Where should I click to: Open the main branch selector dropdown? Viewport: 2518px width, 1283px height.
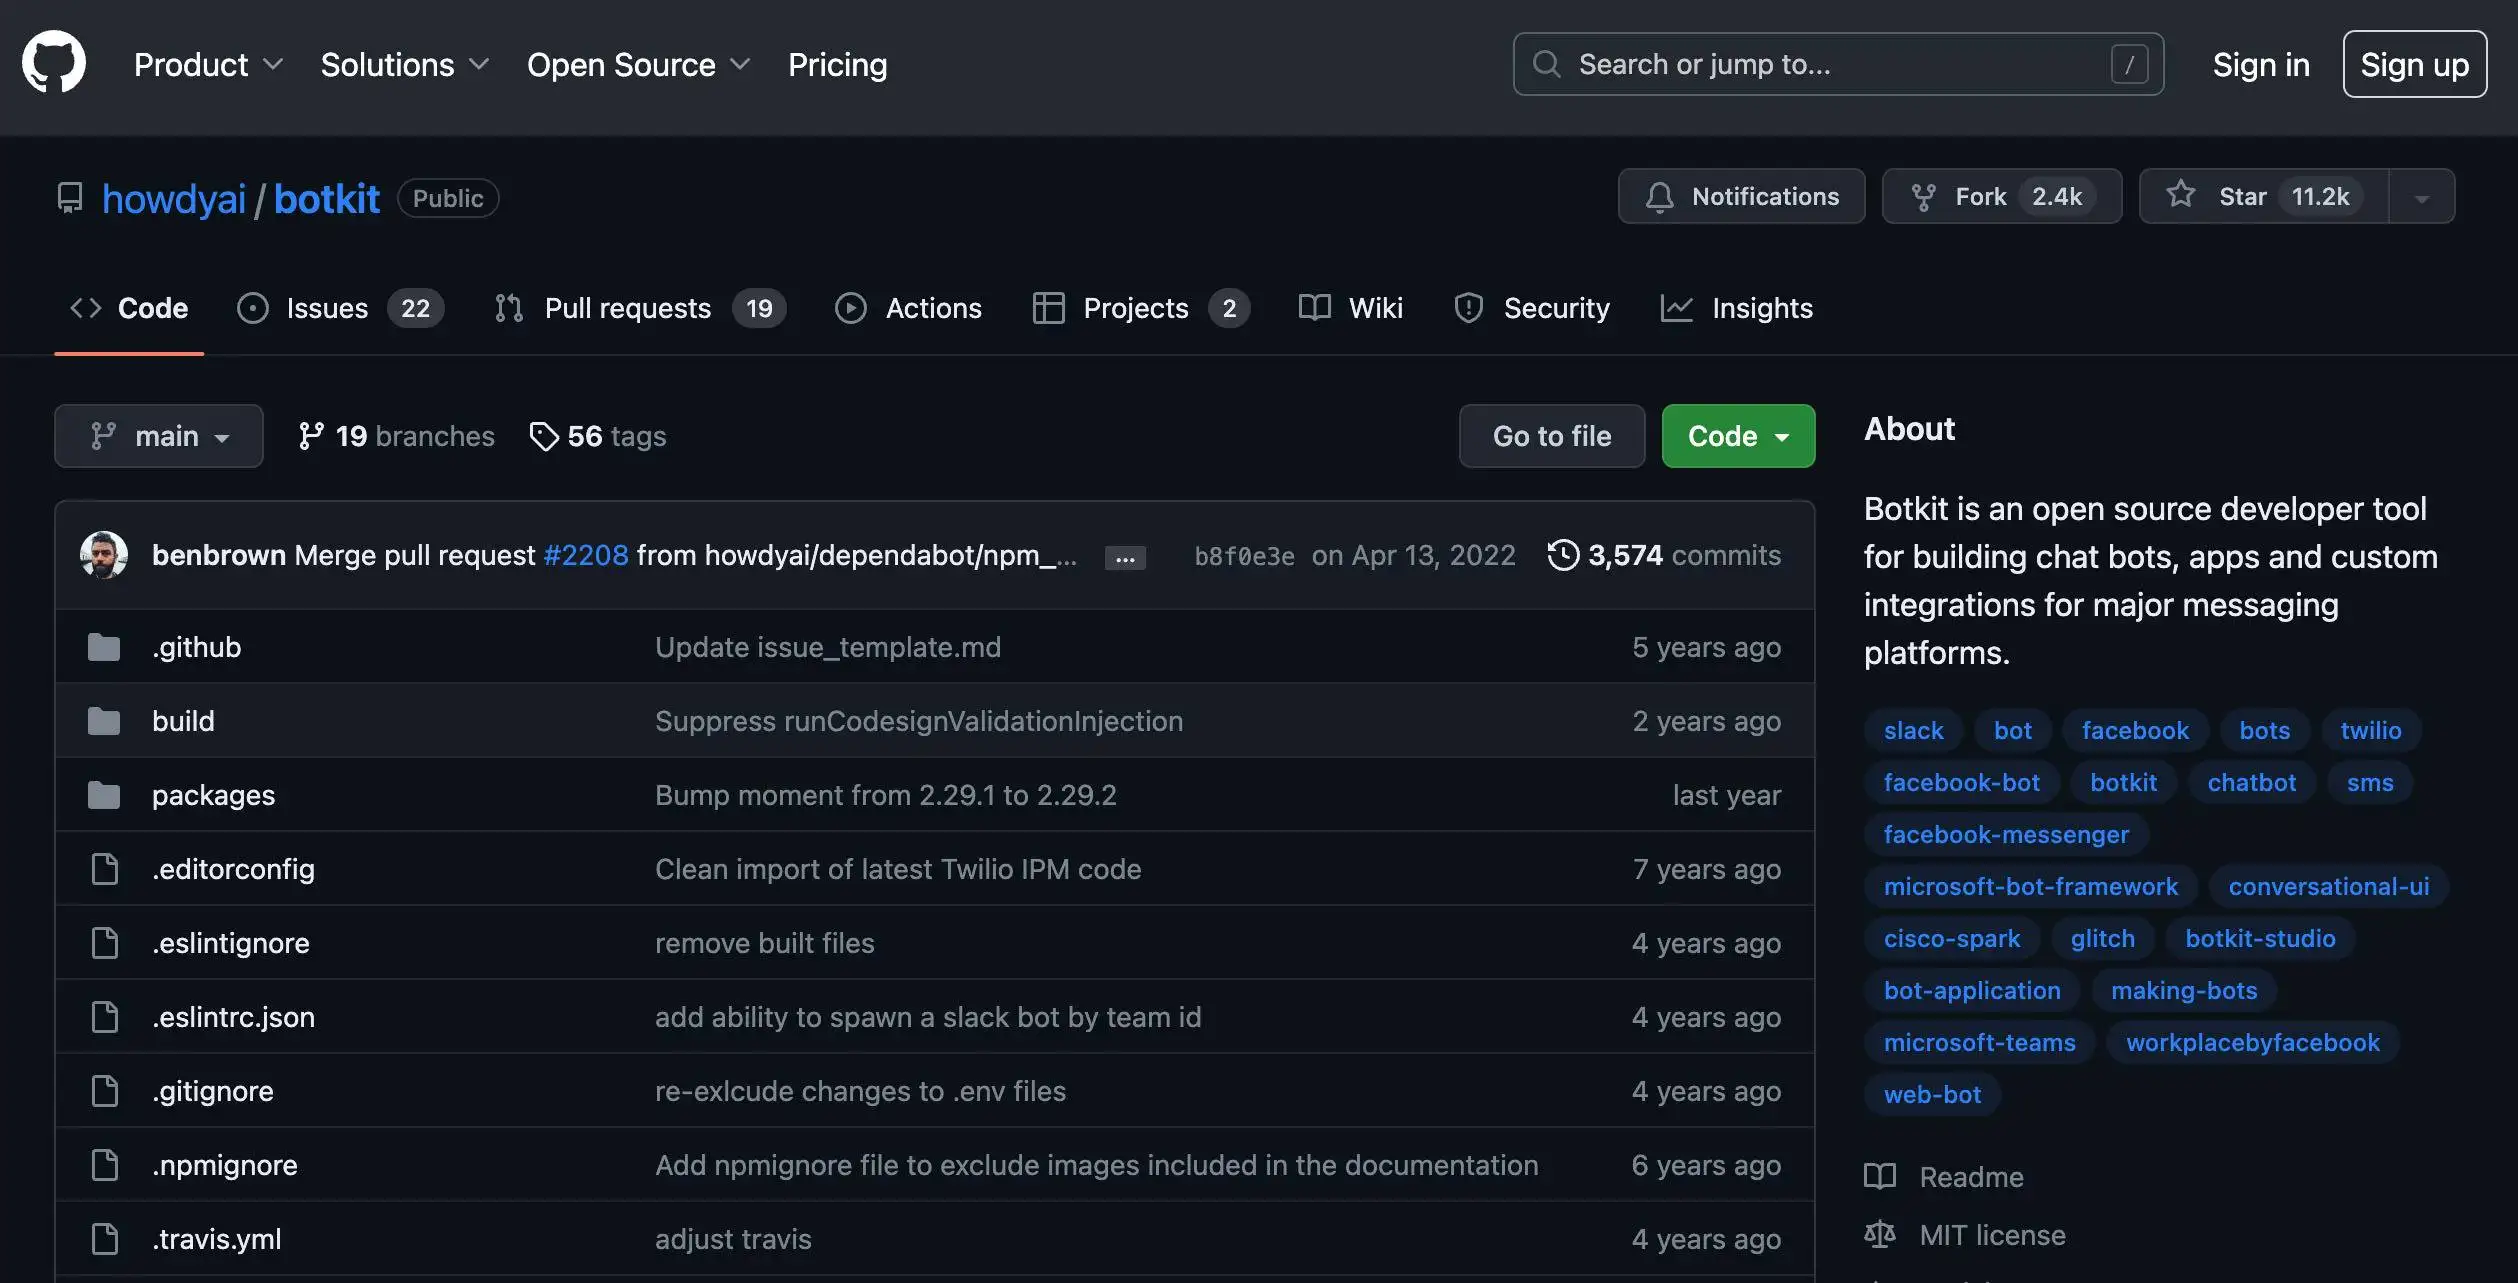pyautogui.click(x=159, y=436)
